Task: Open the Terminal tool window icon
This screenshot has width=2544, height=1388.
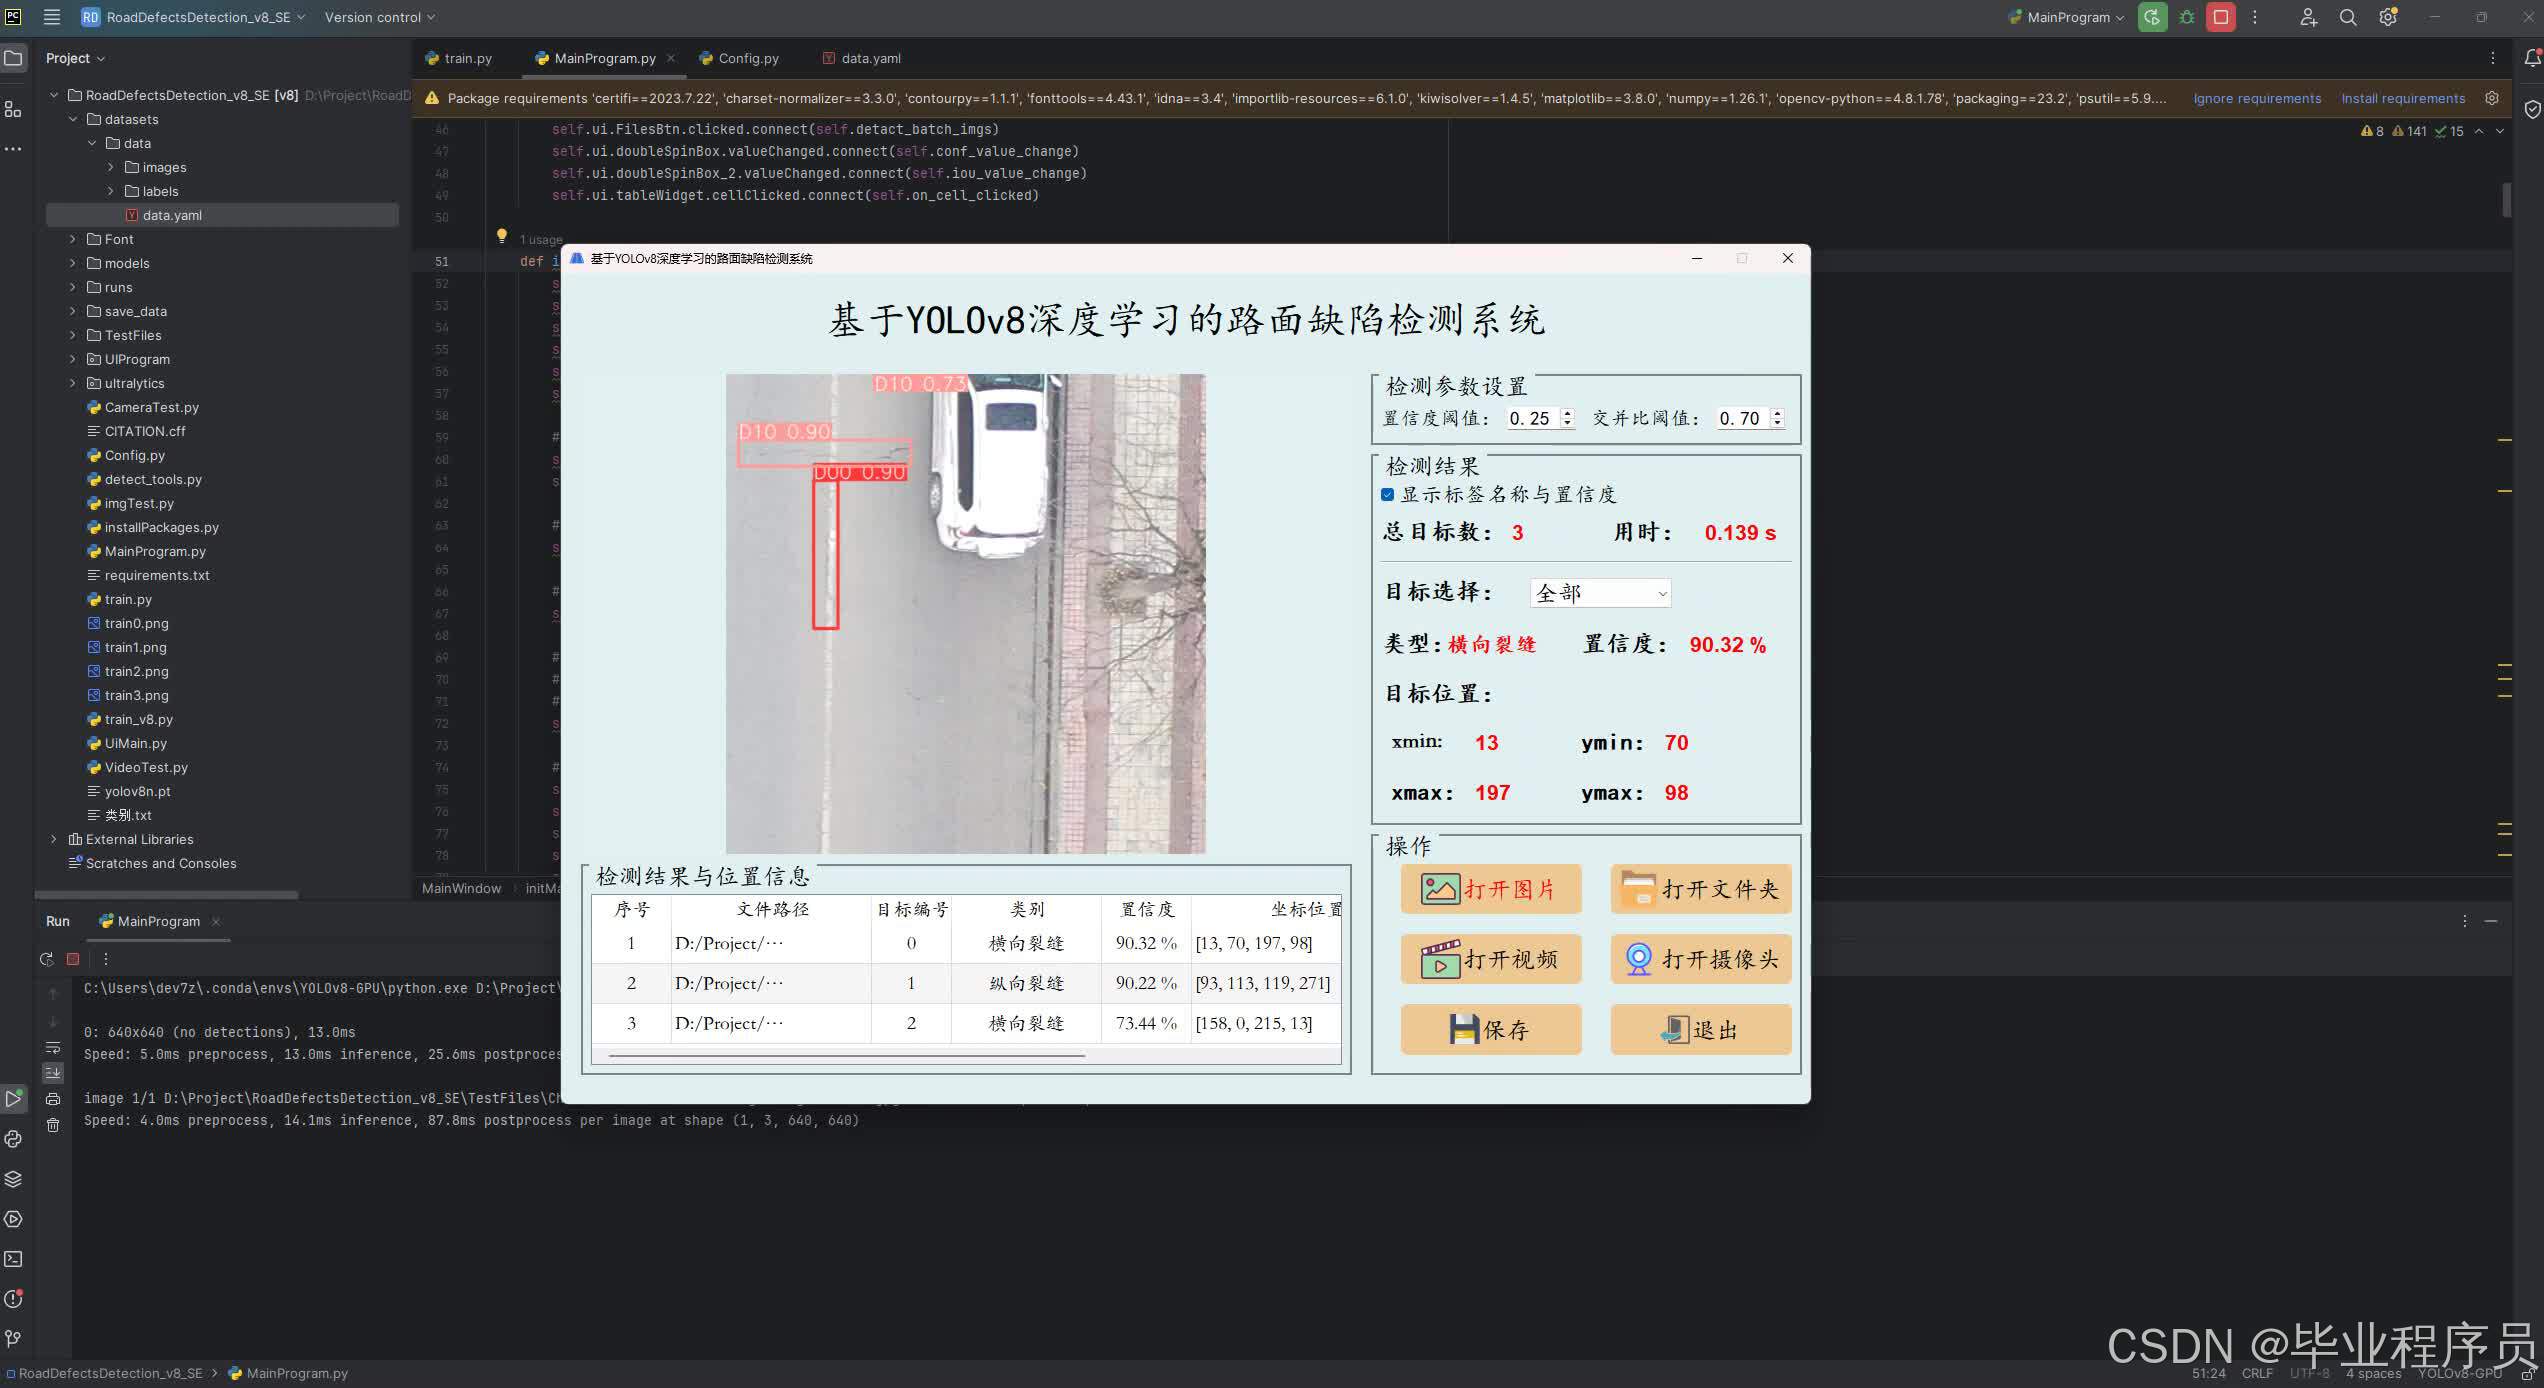Action: [13, 1259]
